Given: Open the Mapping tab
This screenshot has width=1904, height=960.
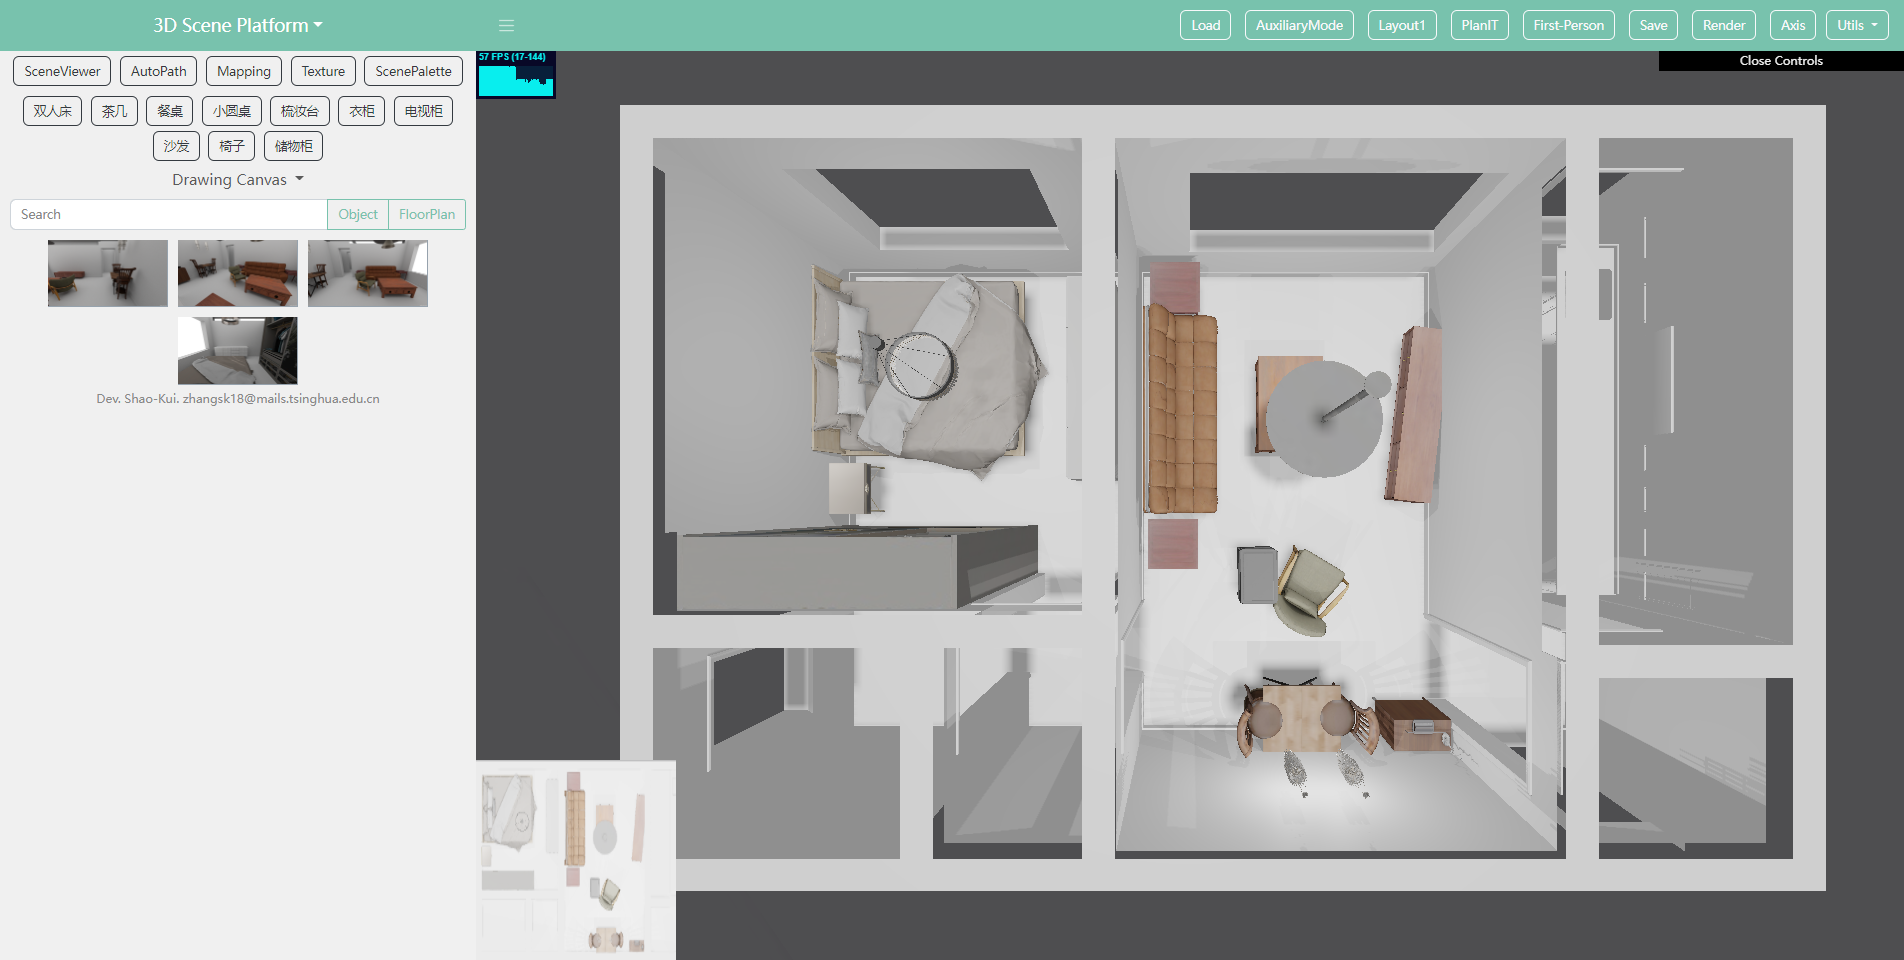Looking at the screenshot, I should pyautogui.click(x=244, y=71).
